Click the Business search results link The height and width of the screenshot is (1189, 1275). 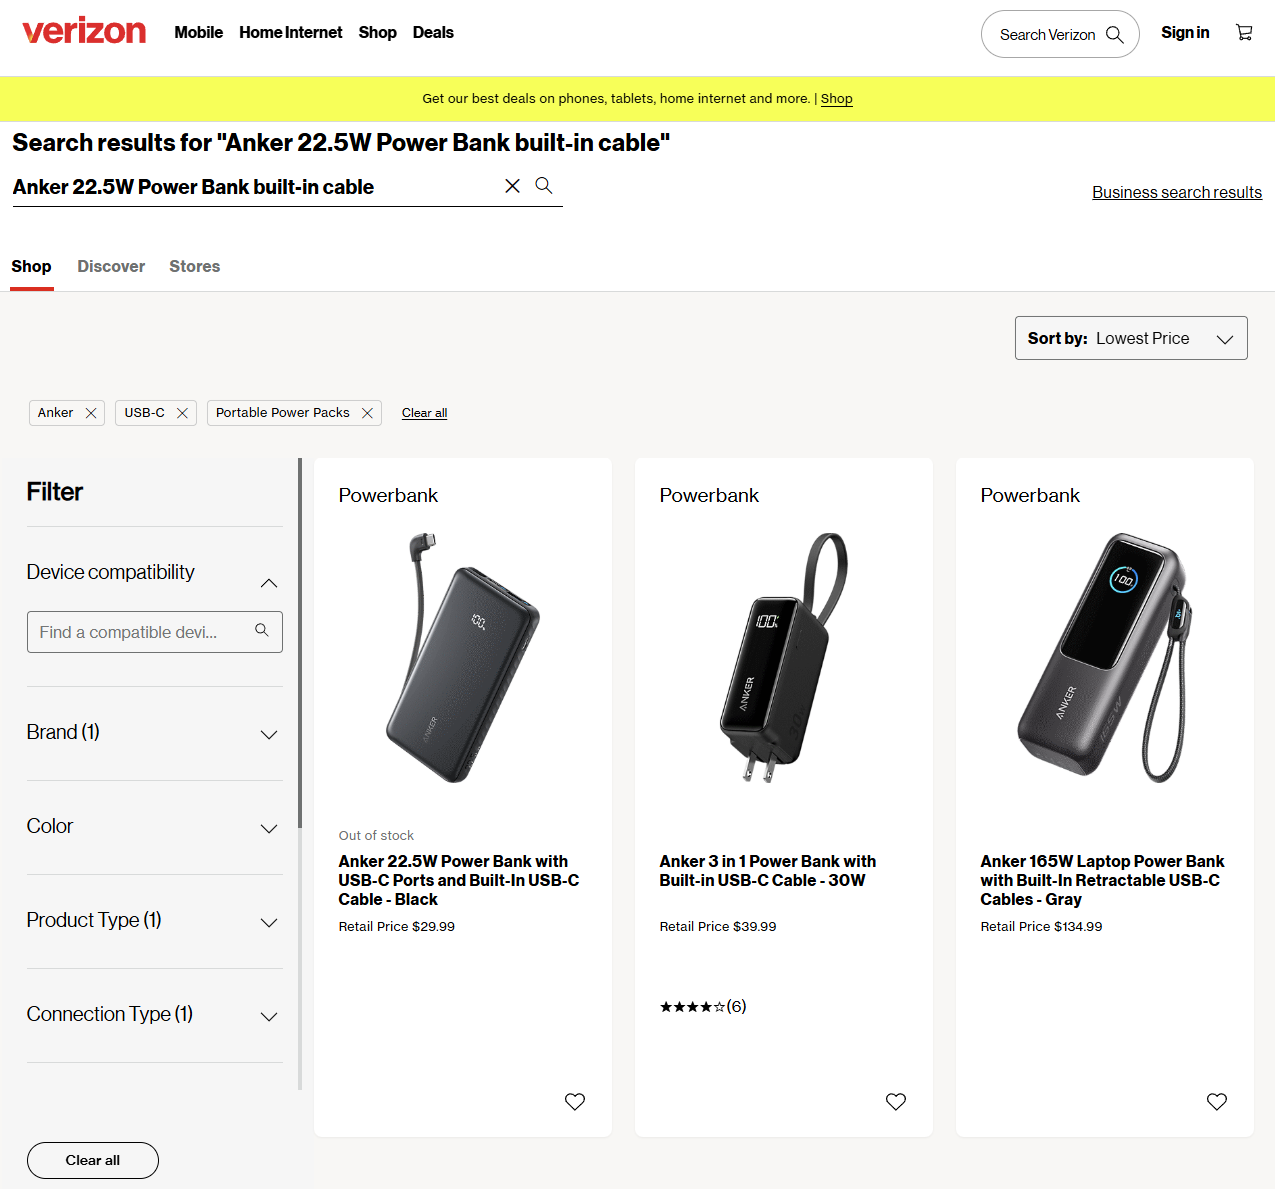(1176, 192)
